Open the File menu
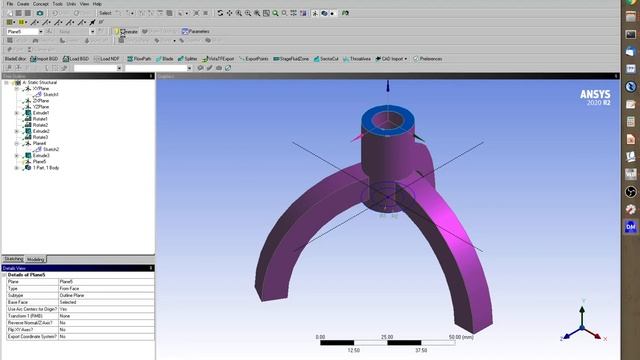The image size is (640, 360). coord(10,4)
